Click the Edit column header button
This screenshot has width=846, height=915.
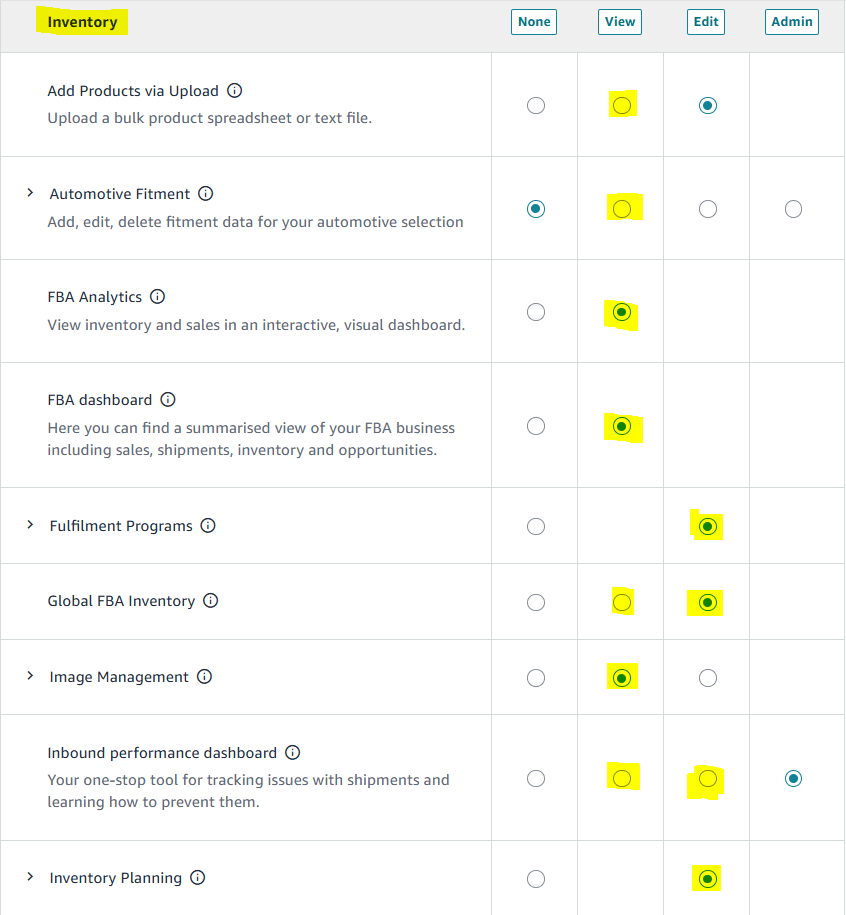click(706, 22)
